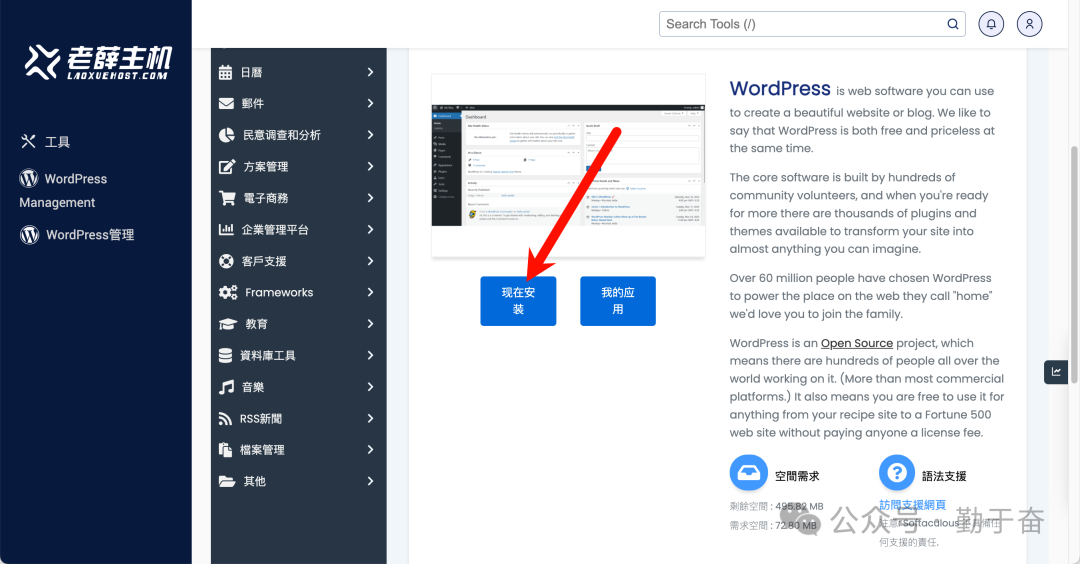Open the user account profile icon
The width and height of the screenshot is (1080, 564).
[x=1029, y=24]
